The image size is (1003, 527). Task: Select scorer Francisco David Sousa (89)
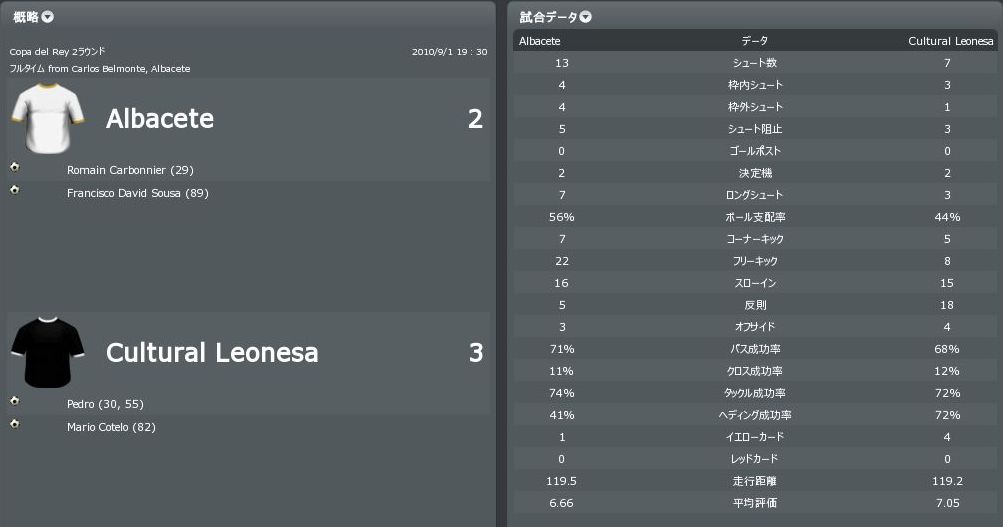tap(138, 193)
